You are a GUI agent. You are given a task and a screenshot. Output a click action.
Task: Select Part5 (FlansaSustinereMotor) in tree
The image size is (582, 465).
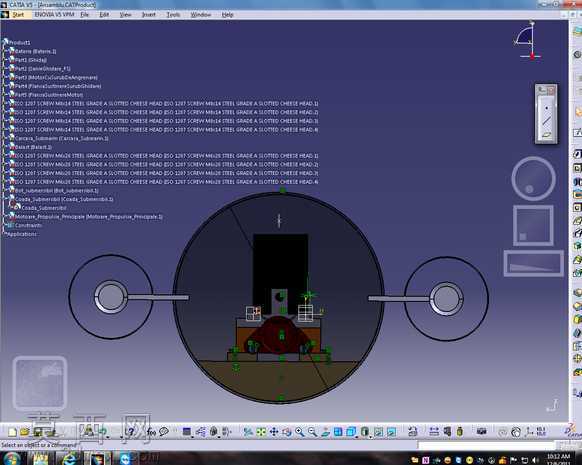click(x=49, y=95)
